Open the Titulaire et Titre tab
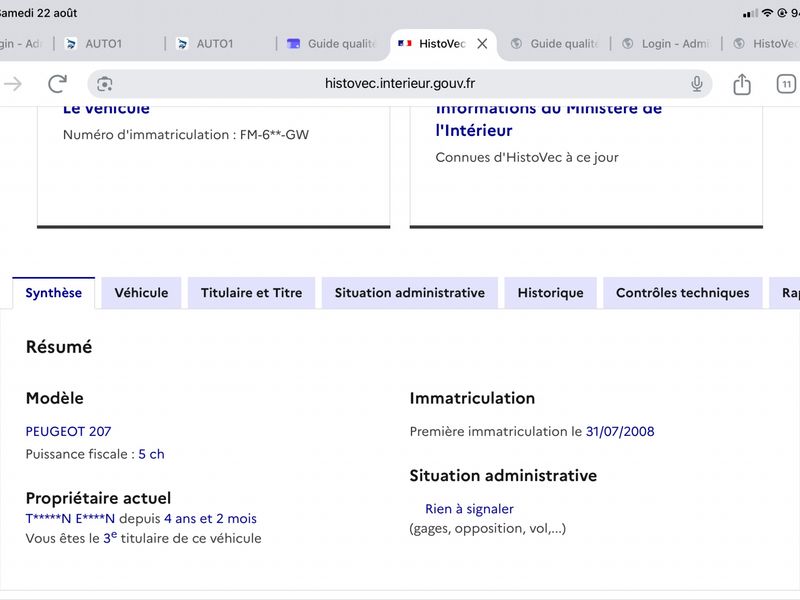Image resolution: width=800 pixels, height=600 pixels. point(252,293)
